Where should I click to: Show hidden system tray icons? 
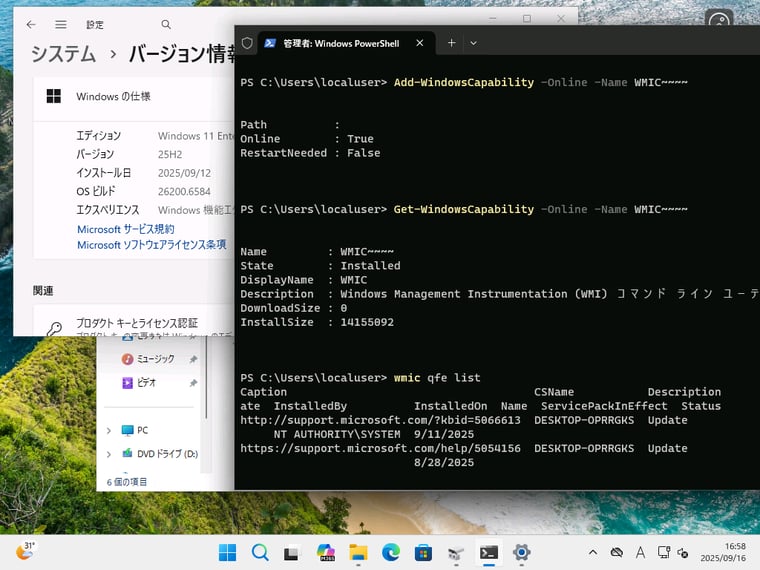tap(593, 552)
